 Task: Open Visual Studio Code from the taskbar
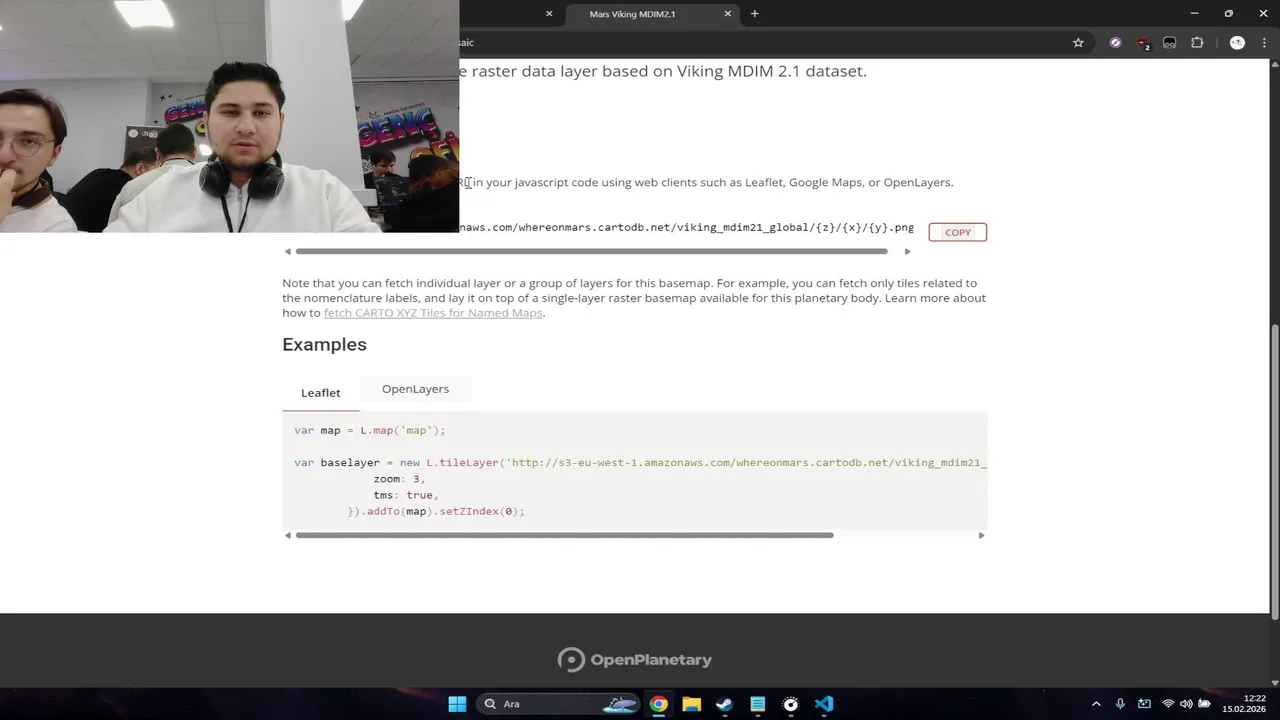tap(824, 704)
